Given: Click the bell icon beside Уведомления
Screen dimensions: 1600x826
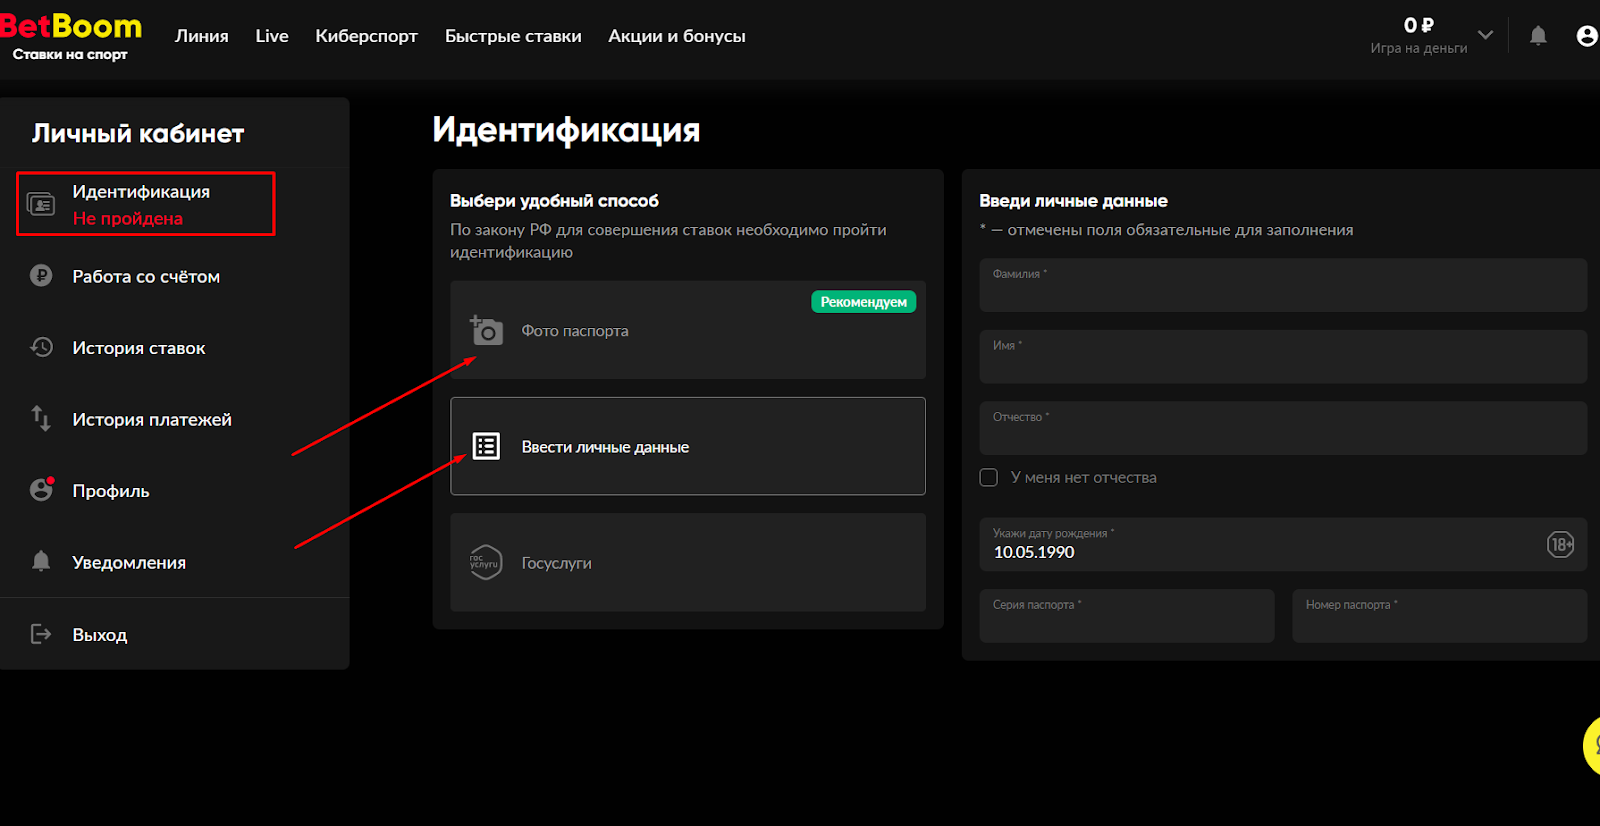Looking at the screenshot, I should [x=41, y=561].
